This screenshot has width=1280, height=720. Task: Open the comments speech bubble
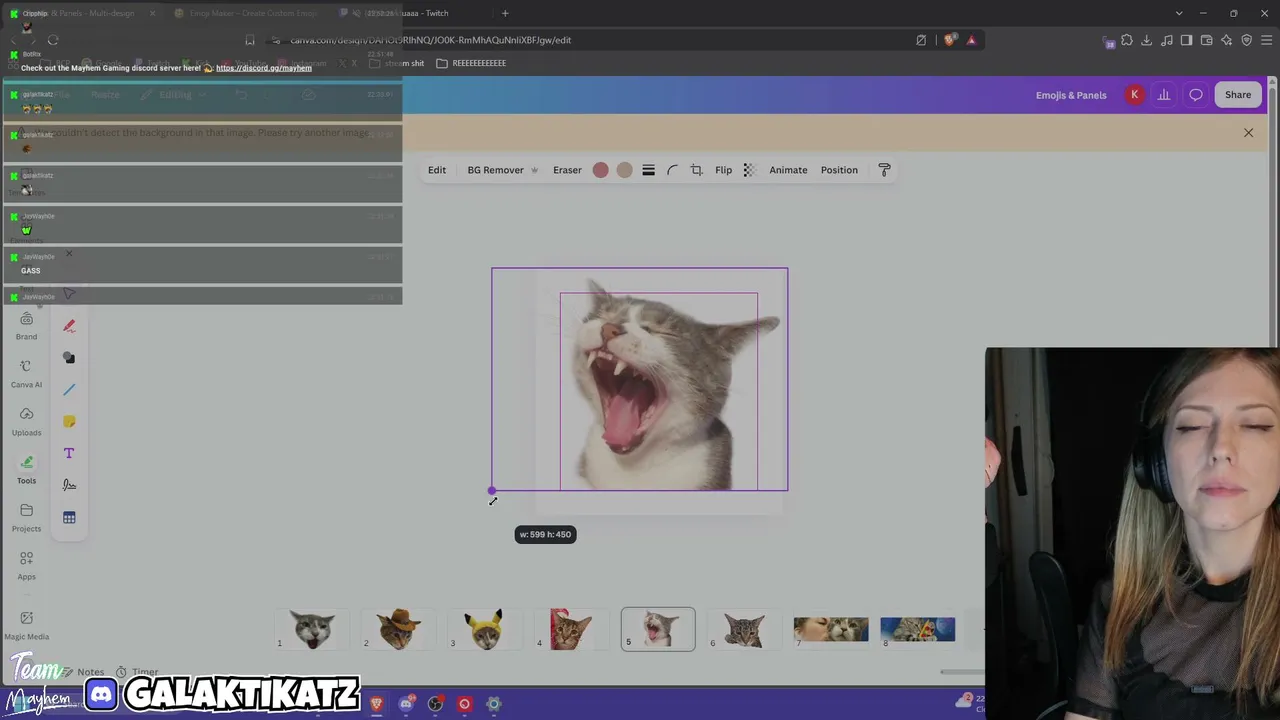[1196, 95]
